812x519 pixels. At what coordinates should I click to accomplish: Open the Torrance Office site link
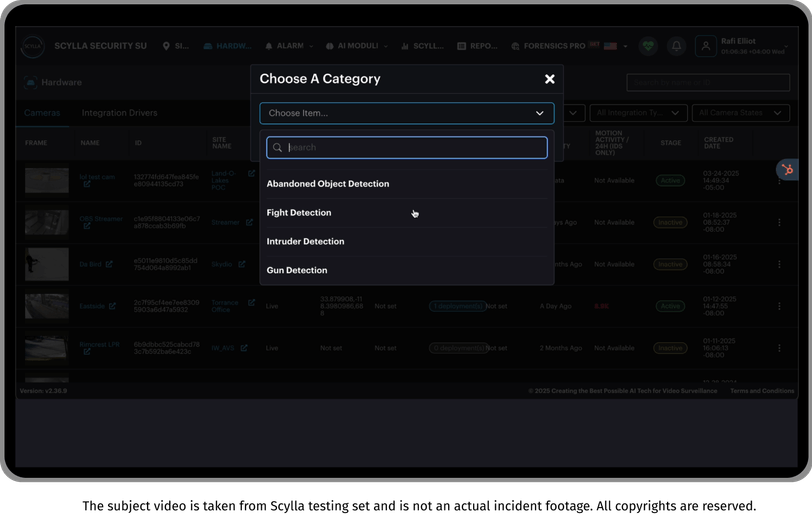[225, 306]
